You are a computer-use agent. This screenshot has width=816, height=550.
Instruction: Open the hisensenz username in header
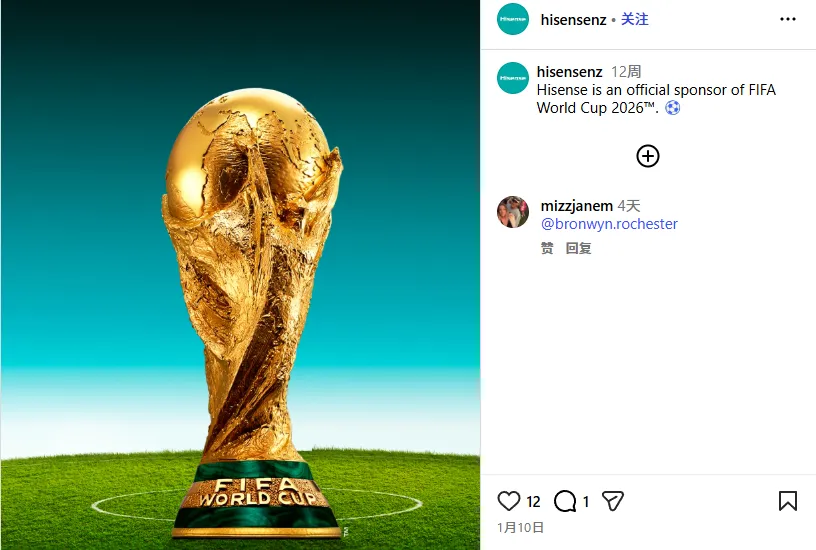[573, 20]
